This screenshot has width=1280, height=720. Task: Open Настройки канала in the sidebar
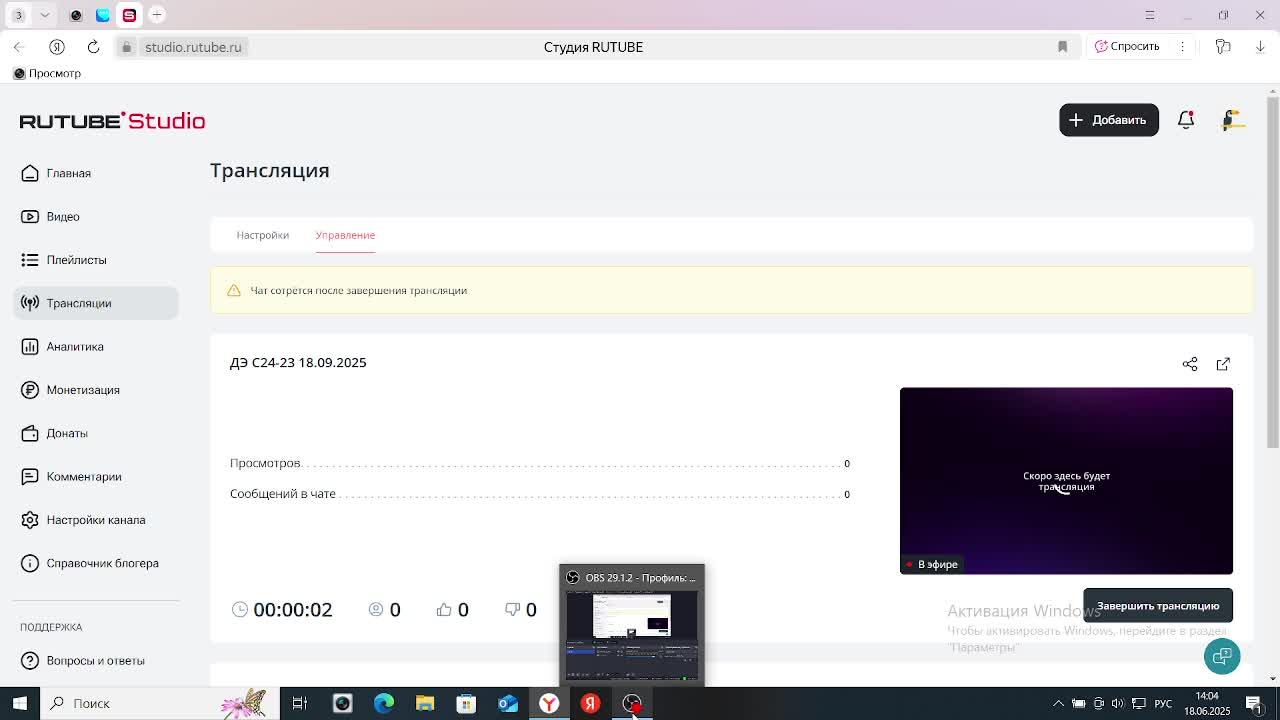point(96,520)
